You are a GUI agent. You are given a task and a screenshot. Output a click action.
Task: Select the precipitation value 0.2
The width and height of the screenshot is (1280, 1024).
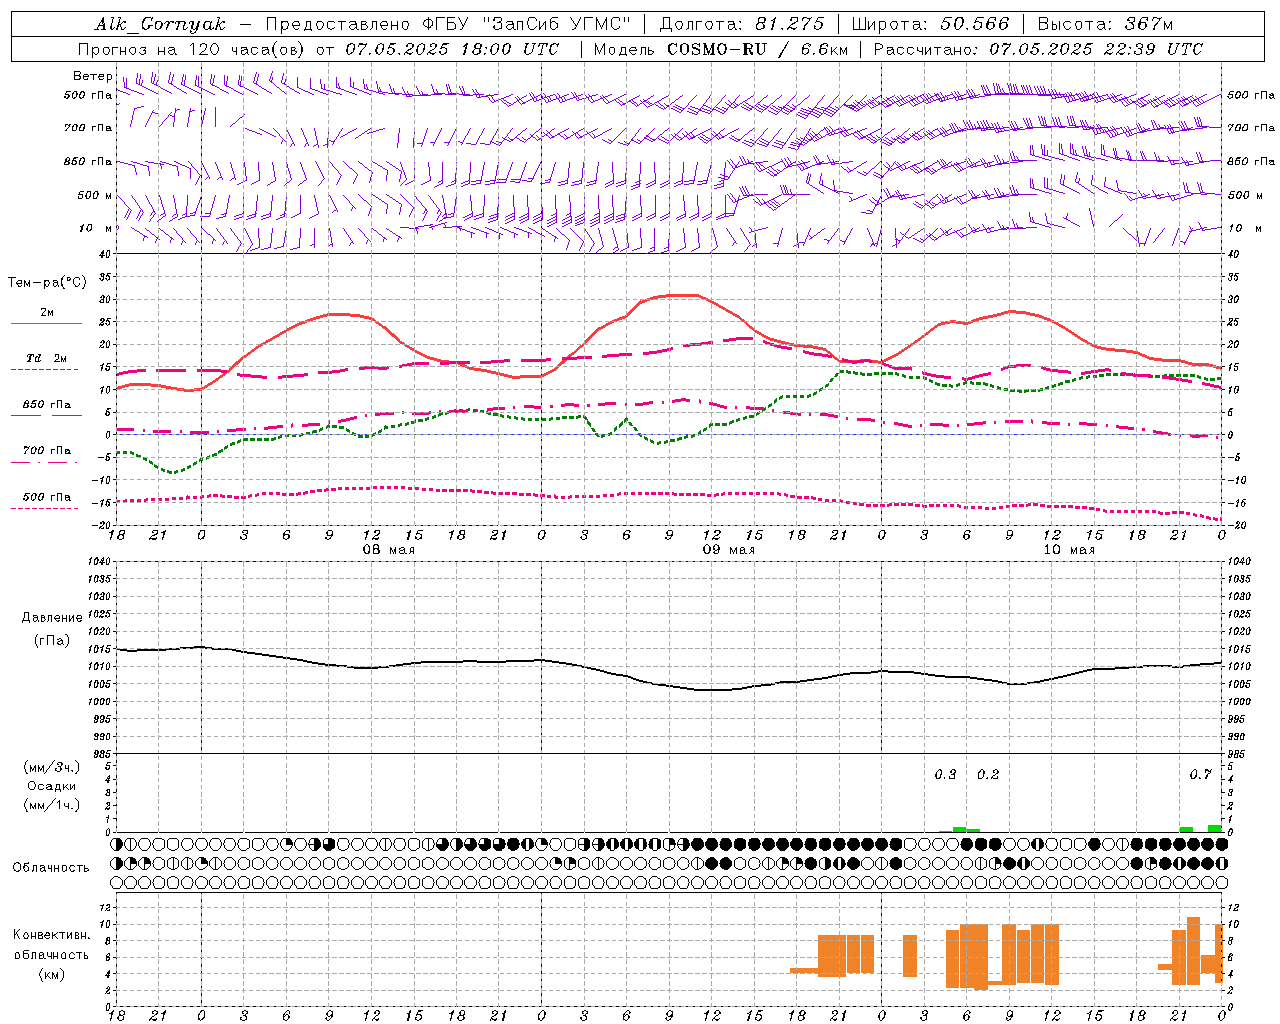988,774
